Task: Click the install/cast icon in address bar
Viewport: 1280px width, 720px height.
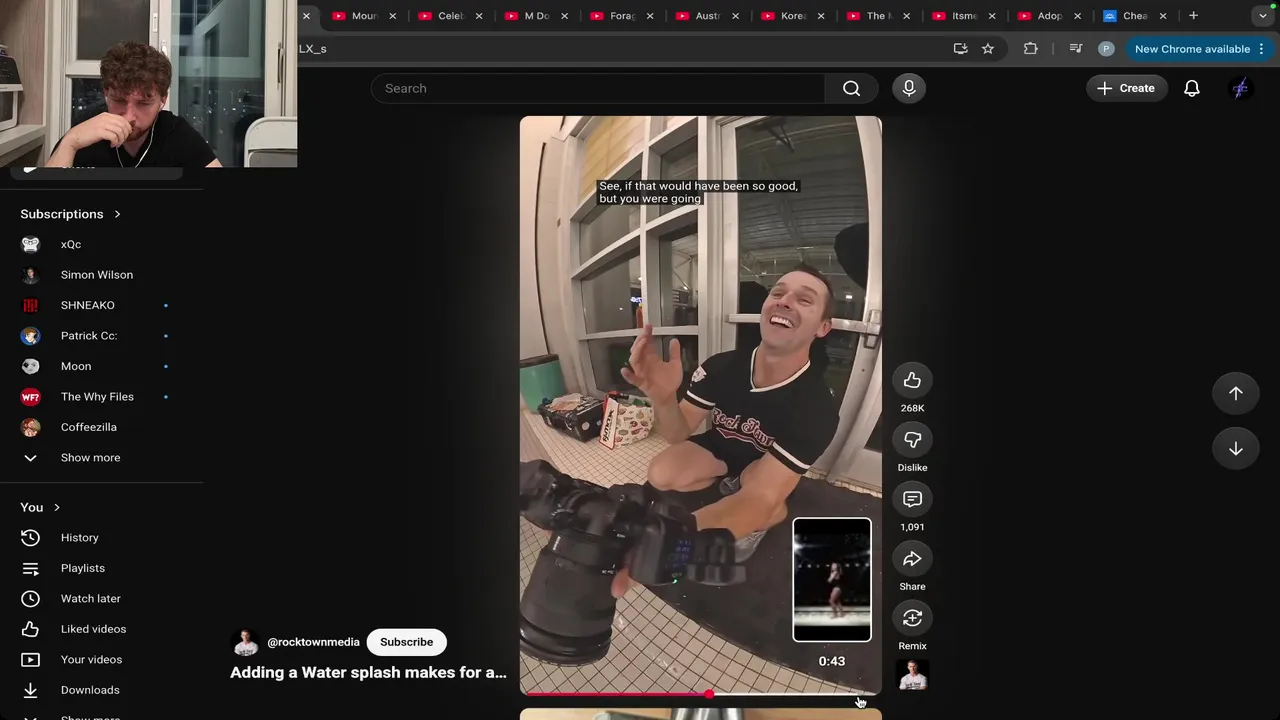Action: [960, 49]
